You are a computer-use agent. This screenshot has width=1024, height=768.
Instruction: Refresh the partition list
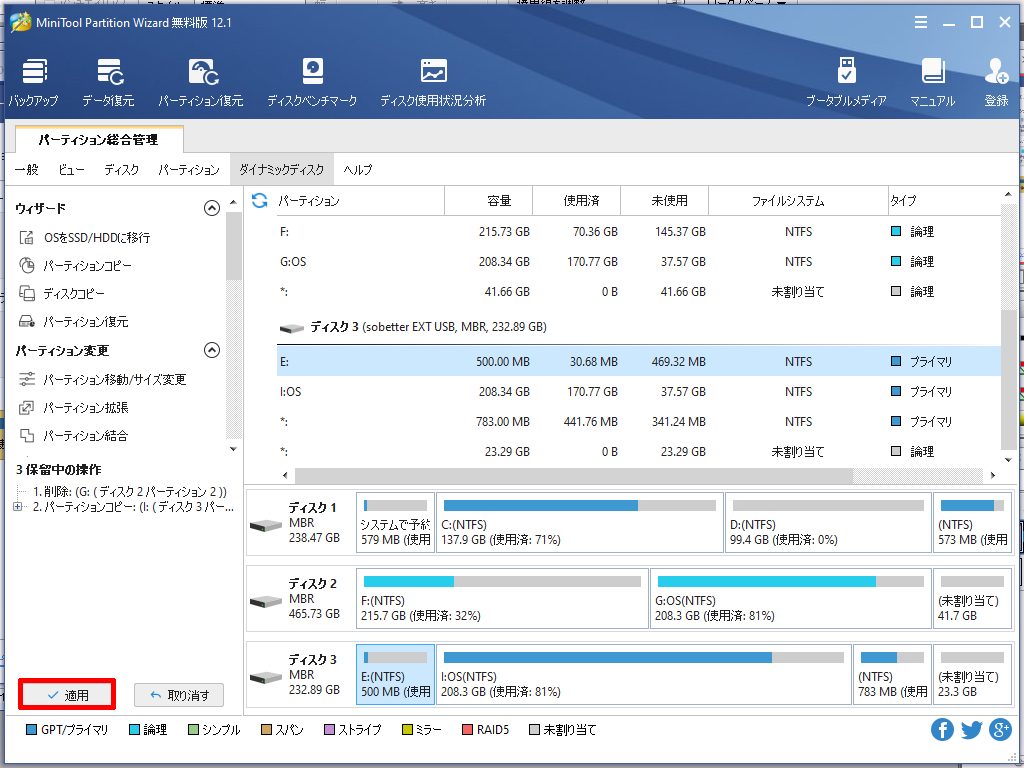click(x=259, y=200)
